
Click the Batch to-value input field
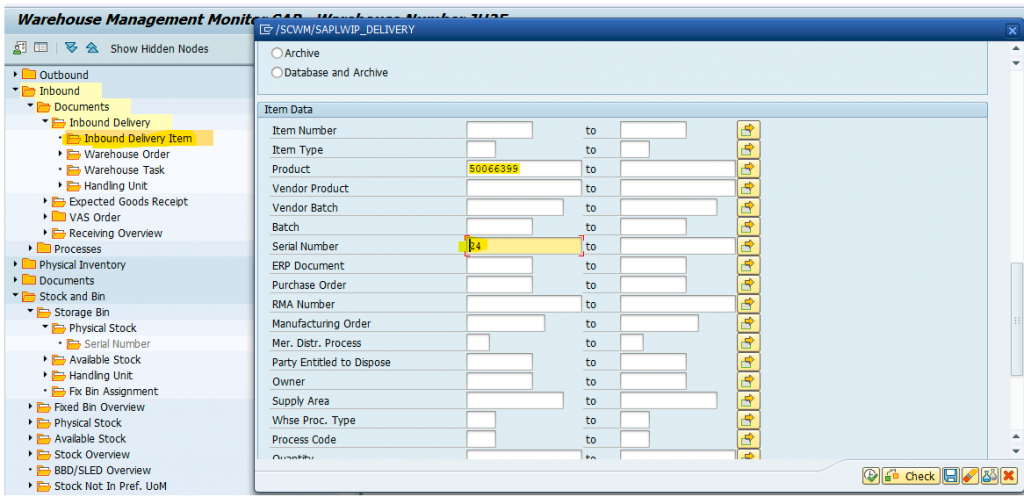coord(653,227)
